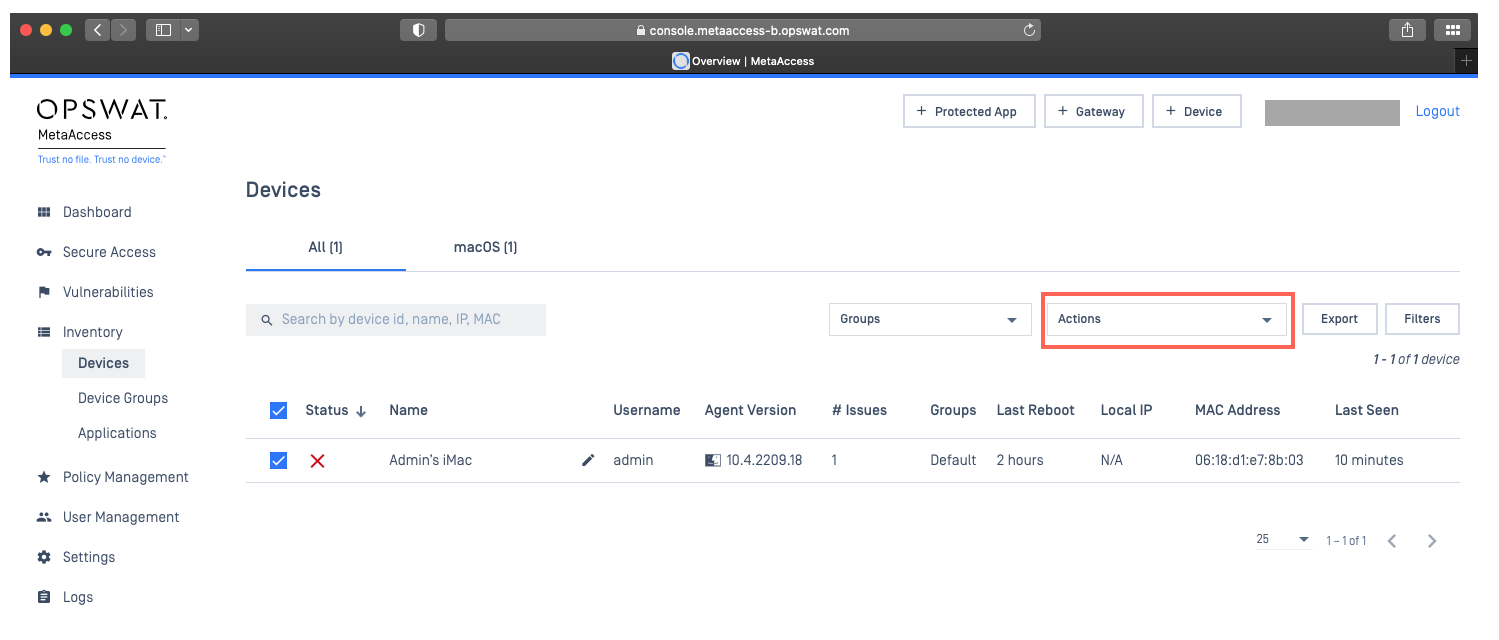Select Devices under Inventory
The height and width of the screenshot is (640, 1499).
[103, 363]
